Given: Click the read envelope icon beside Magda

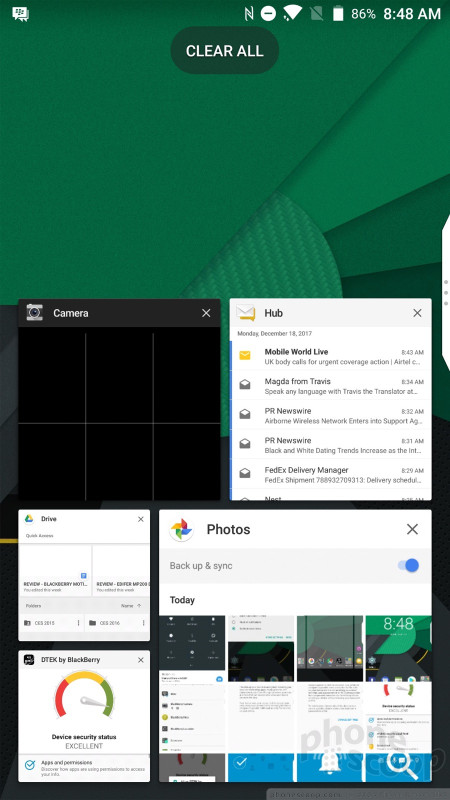Looking at the screenshot, I should [245, 385].
